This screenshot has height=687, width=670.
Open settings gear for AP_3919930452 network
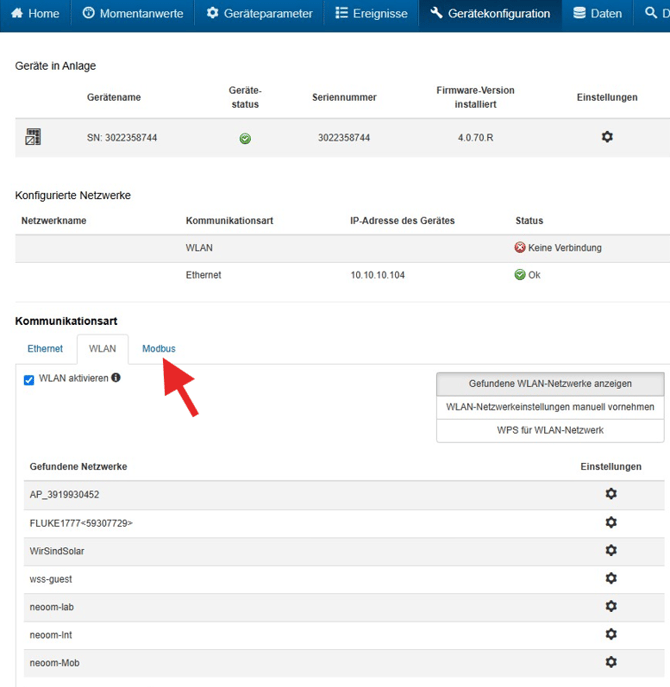(x=611, y=494)
